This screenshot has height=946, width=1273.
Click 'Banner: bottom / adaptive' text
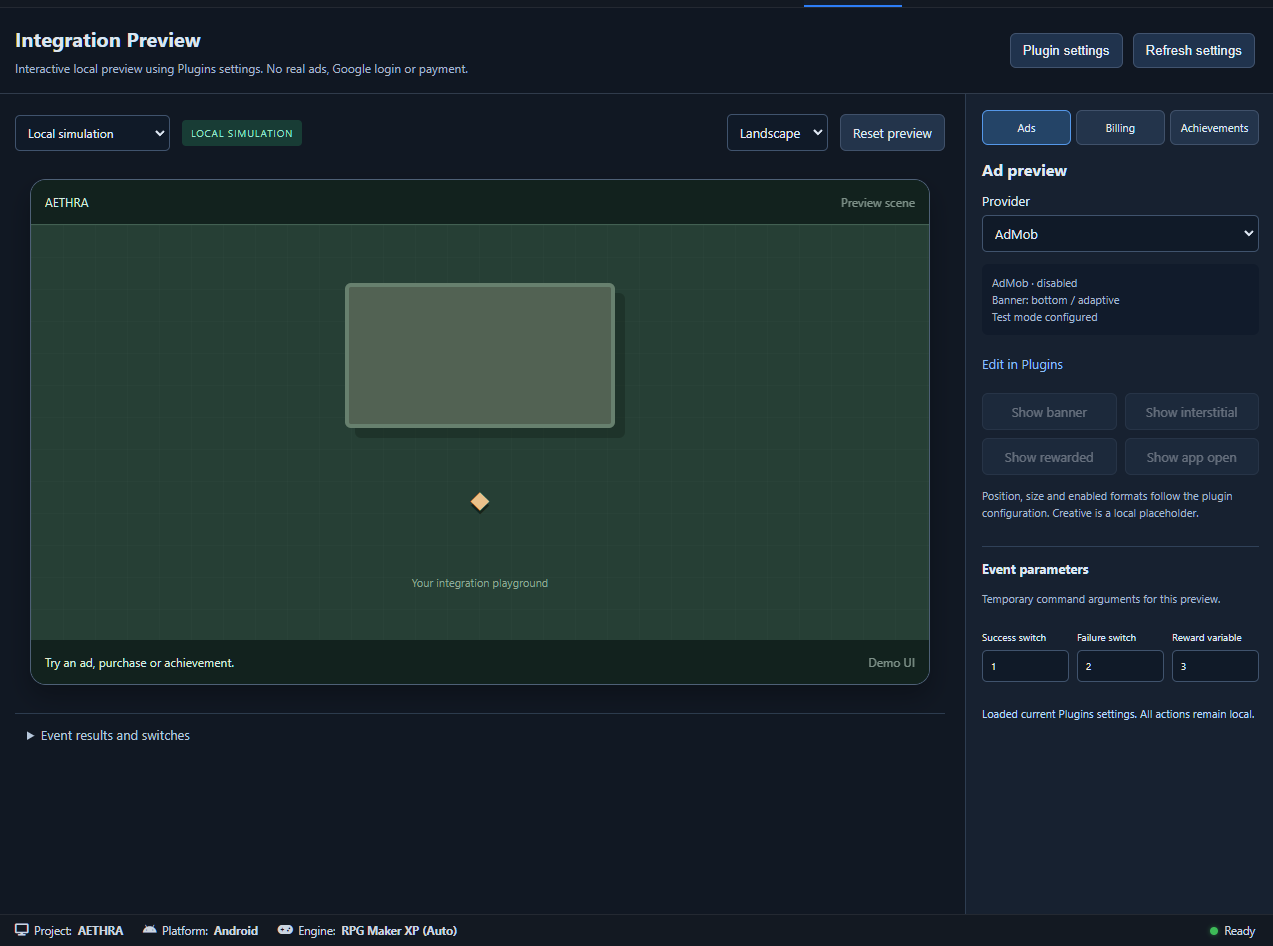point(1055,300)
